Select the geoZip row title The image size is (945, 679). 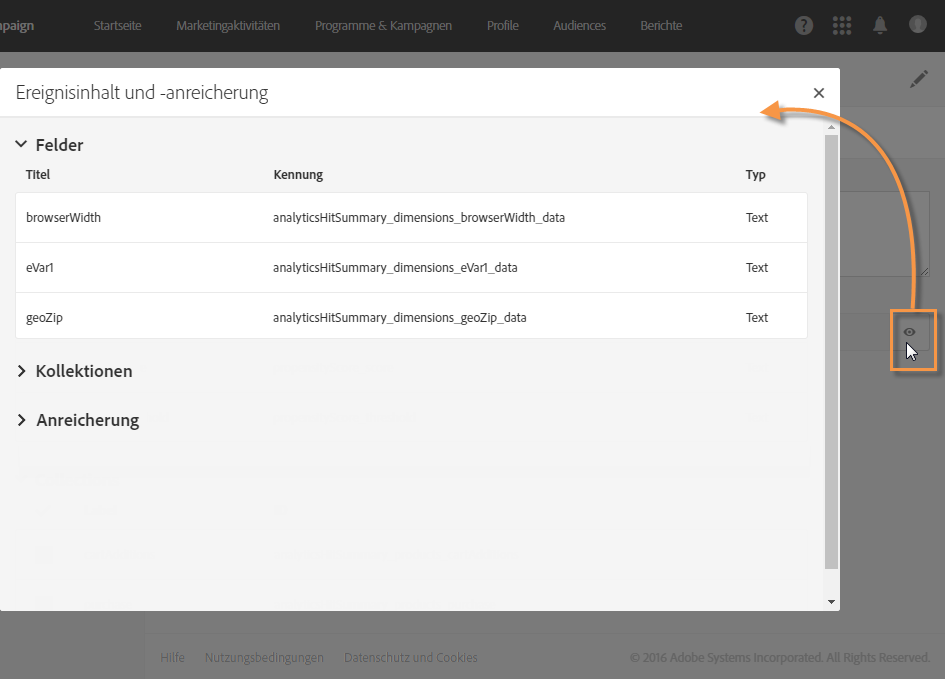[x=44, y=318]
